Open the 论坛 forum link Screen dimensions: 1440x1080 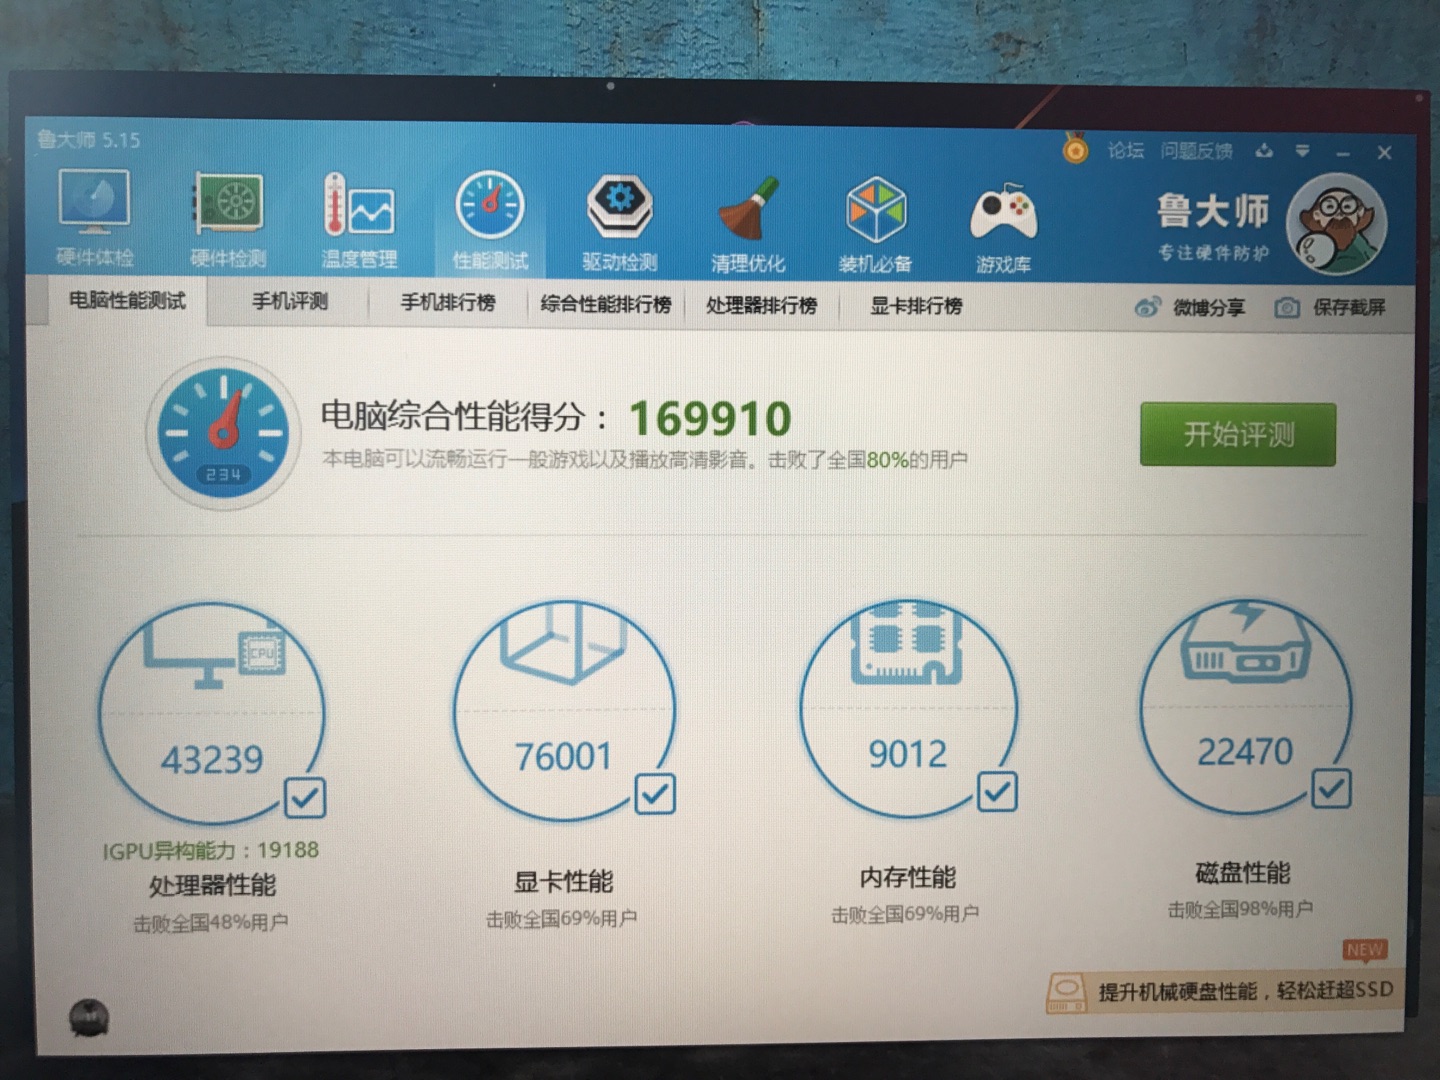point(1125,150)
